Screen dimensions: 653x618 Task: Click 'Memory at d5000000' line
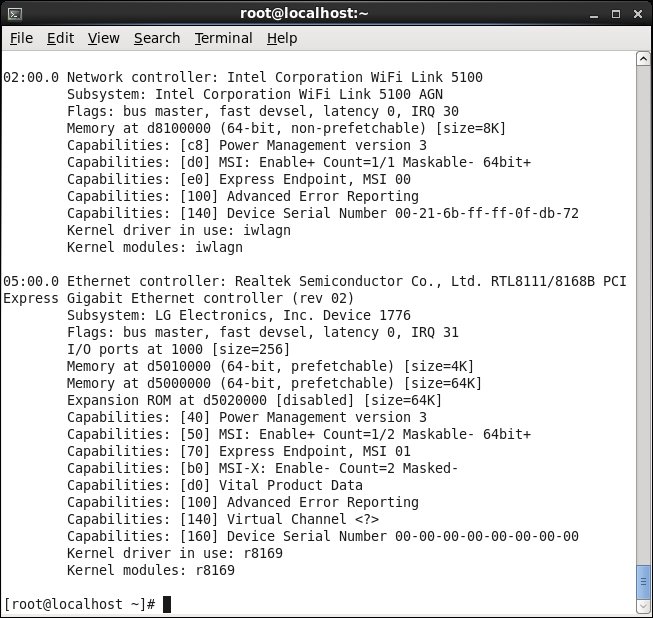click(274, 384)
